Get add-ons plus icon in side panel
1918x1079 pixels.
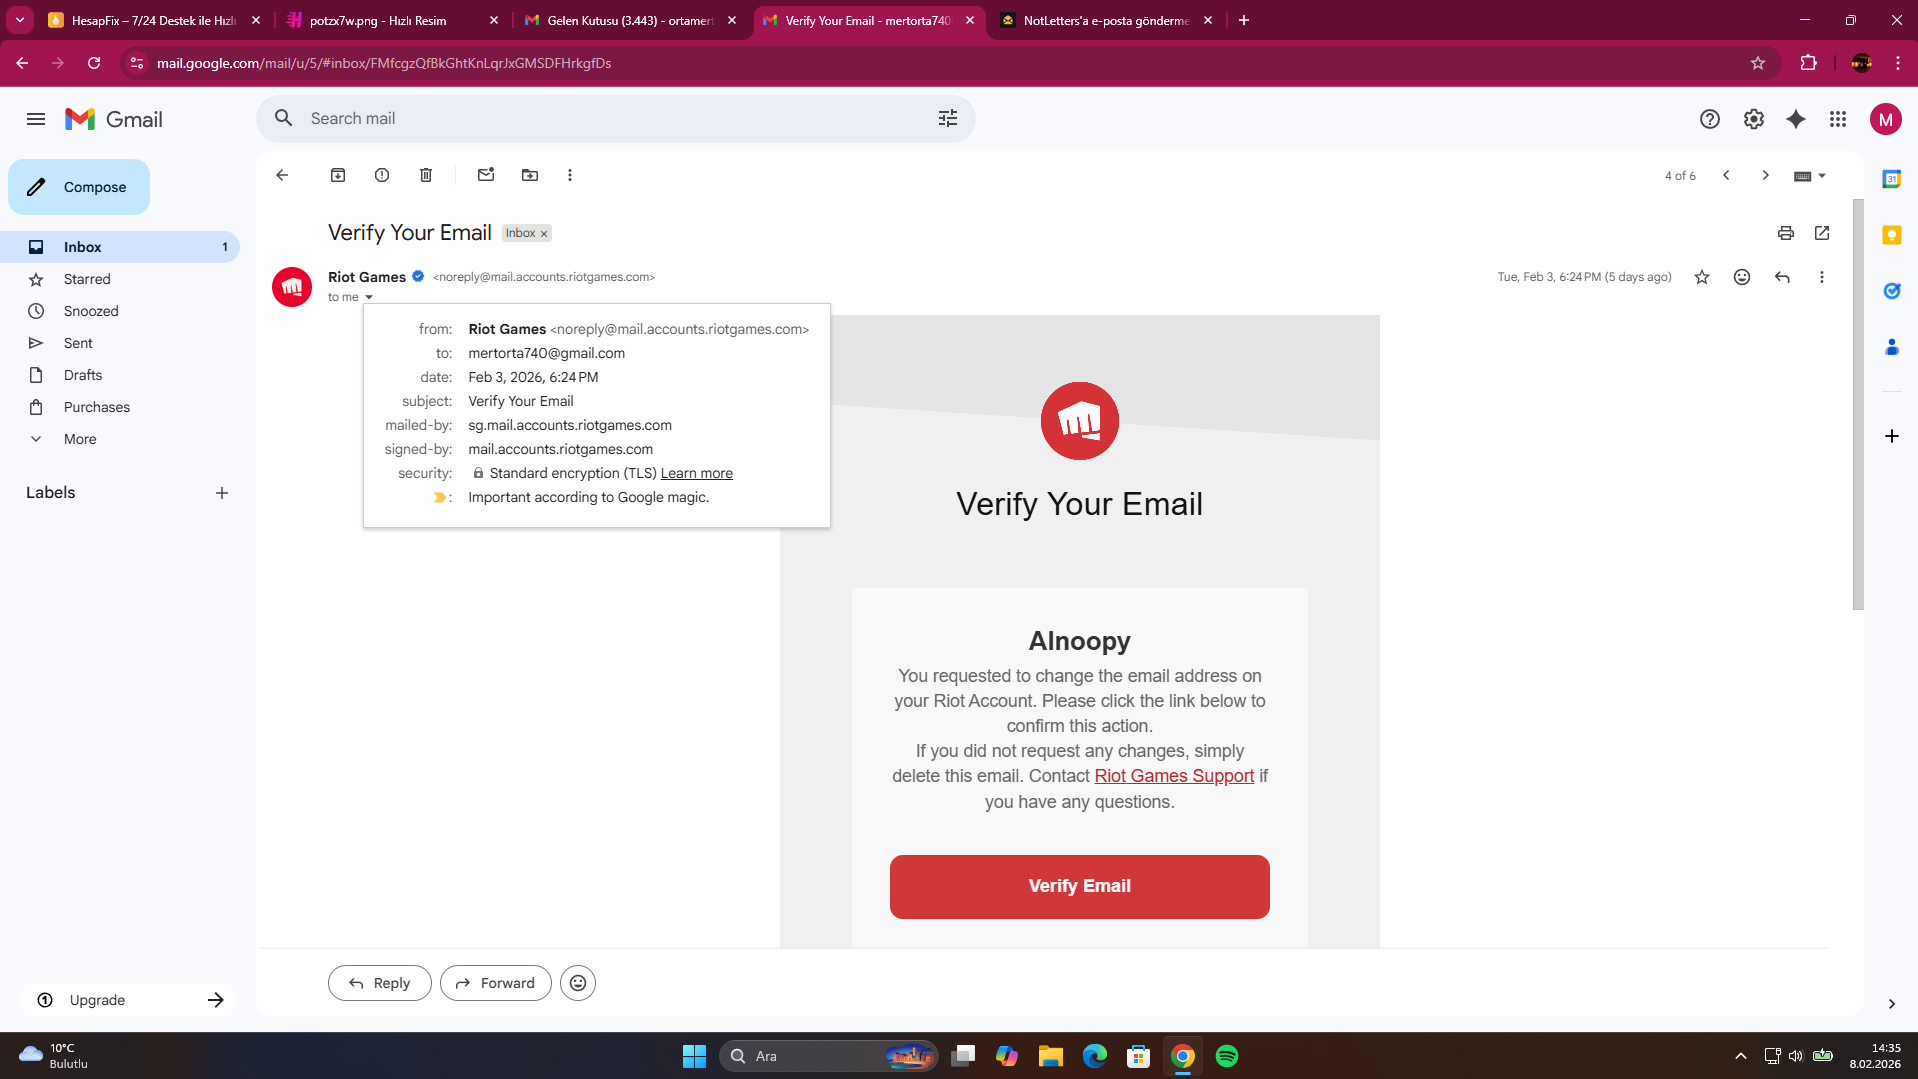click(1891, 436)
